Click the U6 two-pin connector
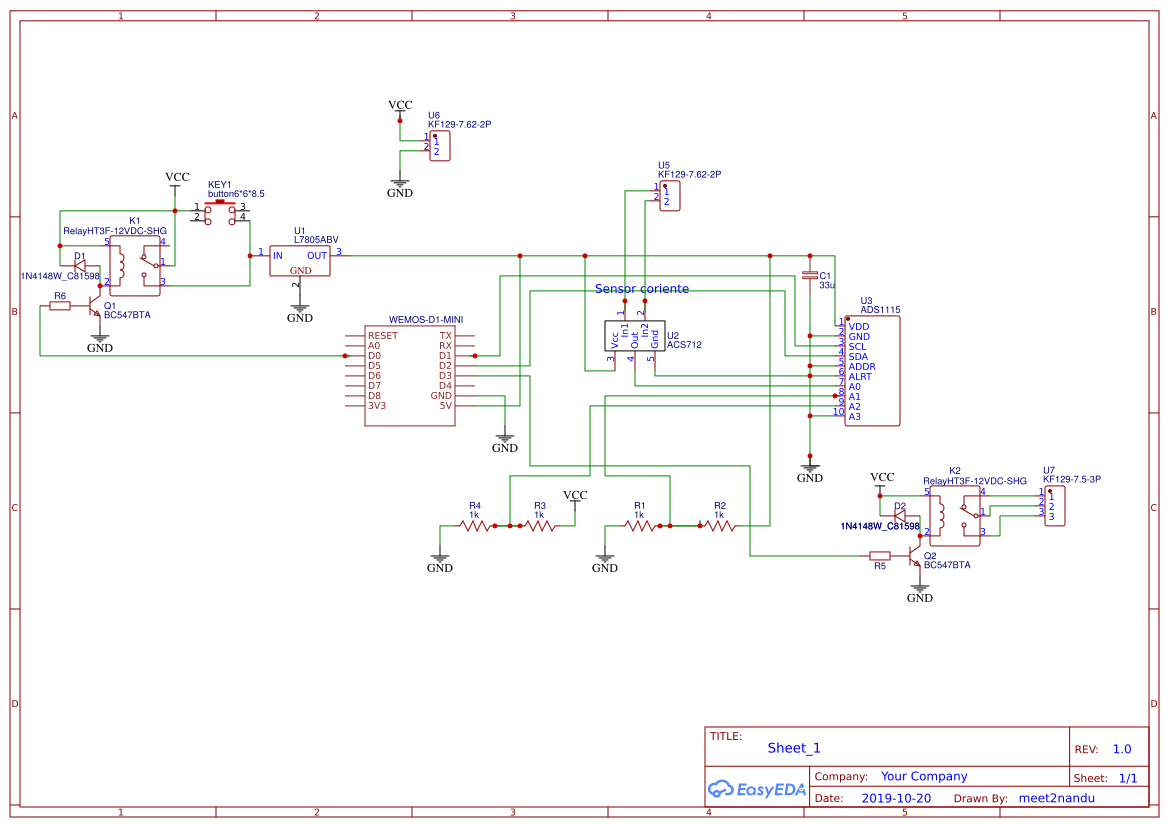 tap(440, 146)
